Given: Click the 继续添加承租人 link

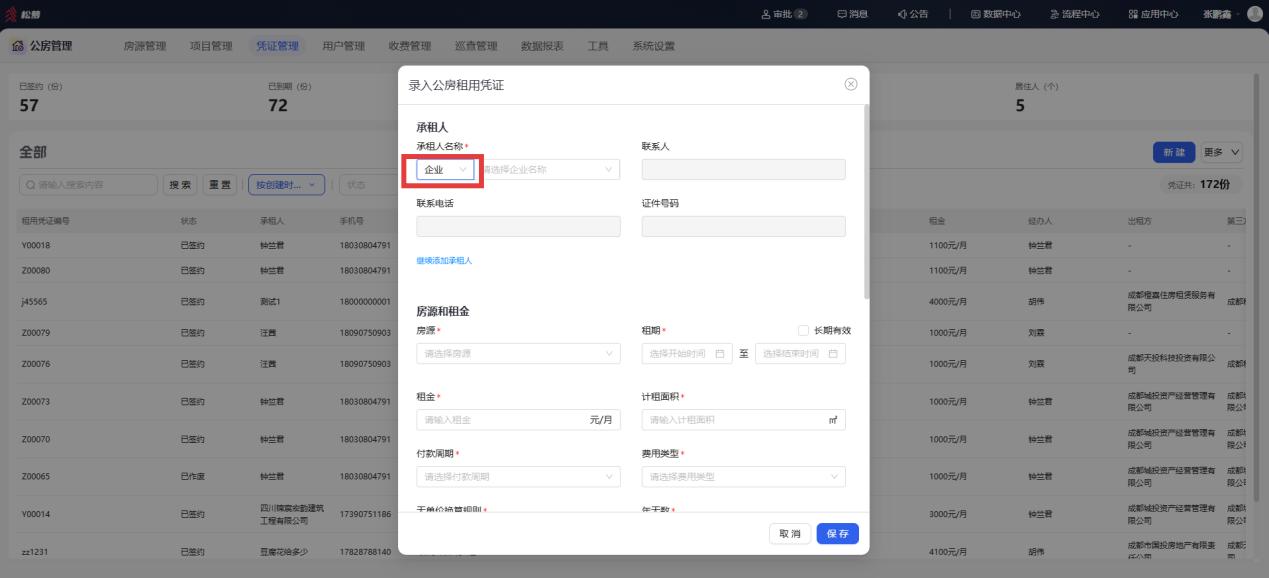Looking at the screenshot, I should click(x=444, y=261).
